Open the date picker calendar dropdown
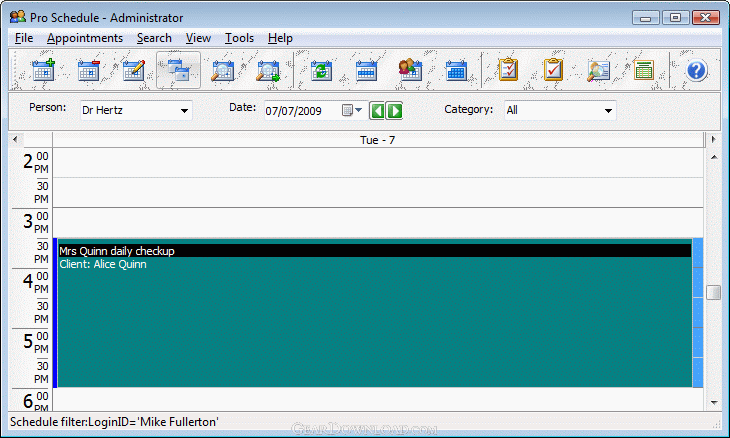The width and height of the screenshot is (730, 438). coord(352,110)
